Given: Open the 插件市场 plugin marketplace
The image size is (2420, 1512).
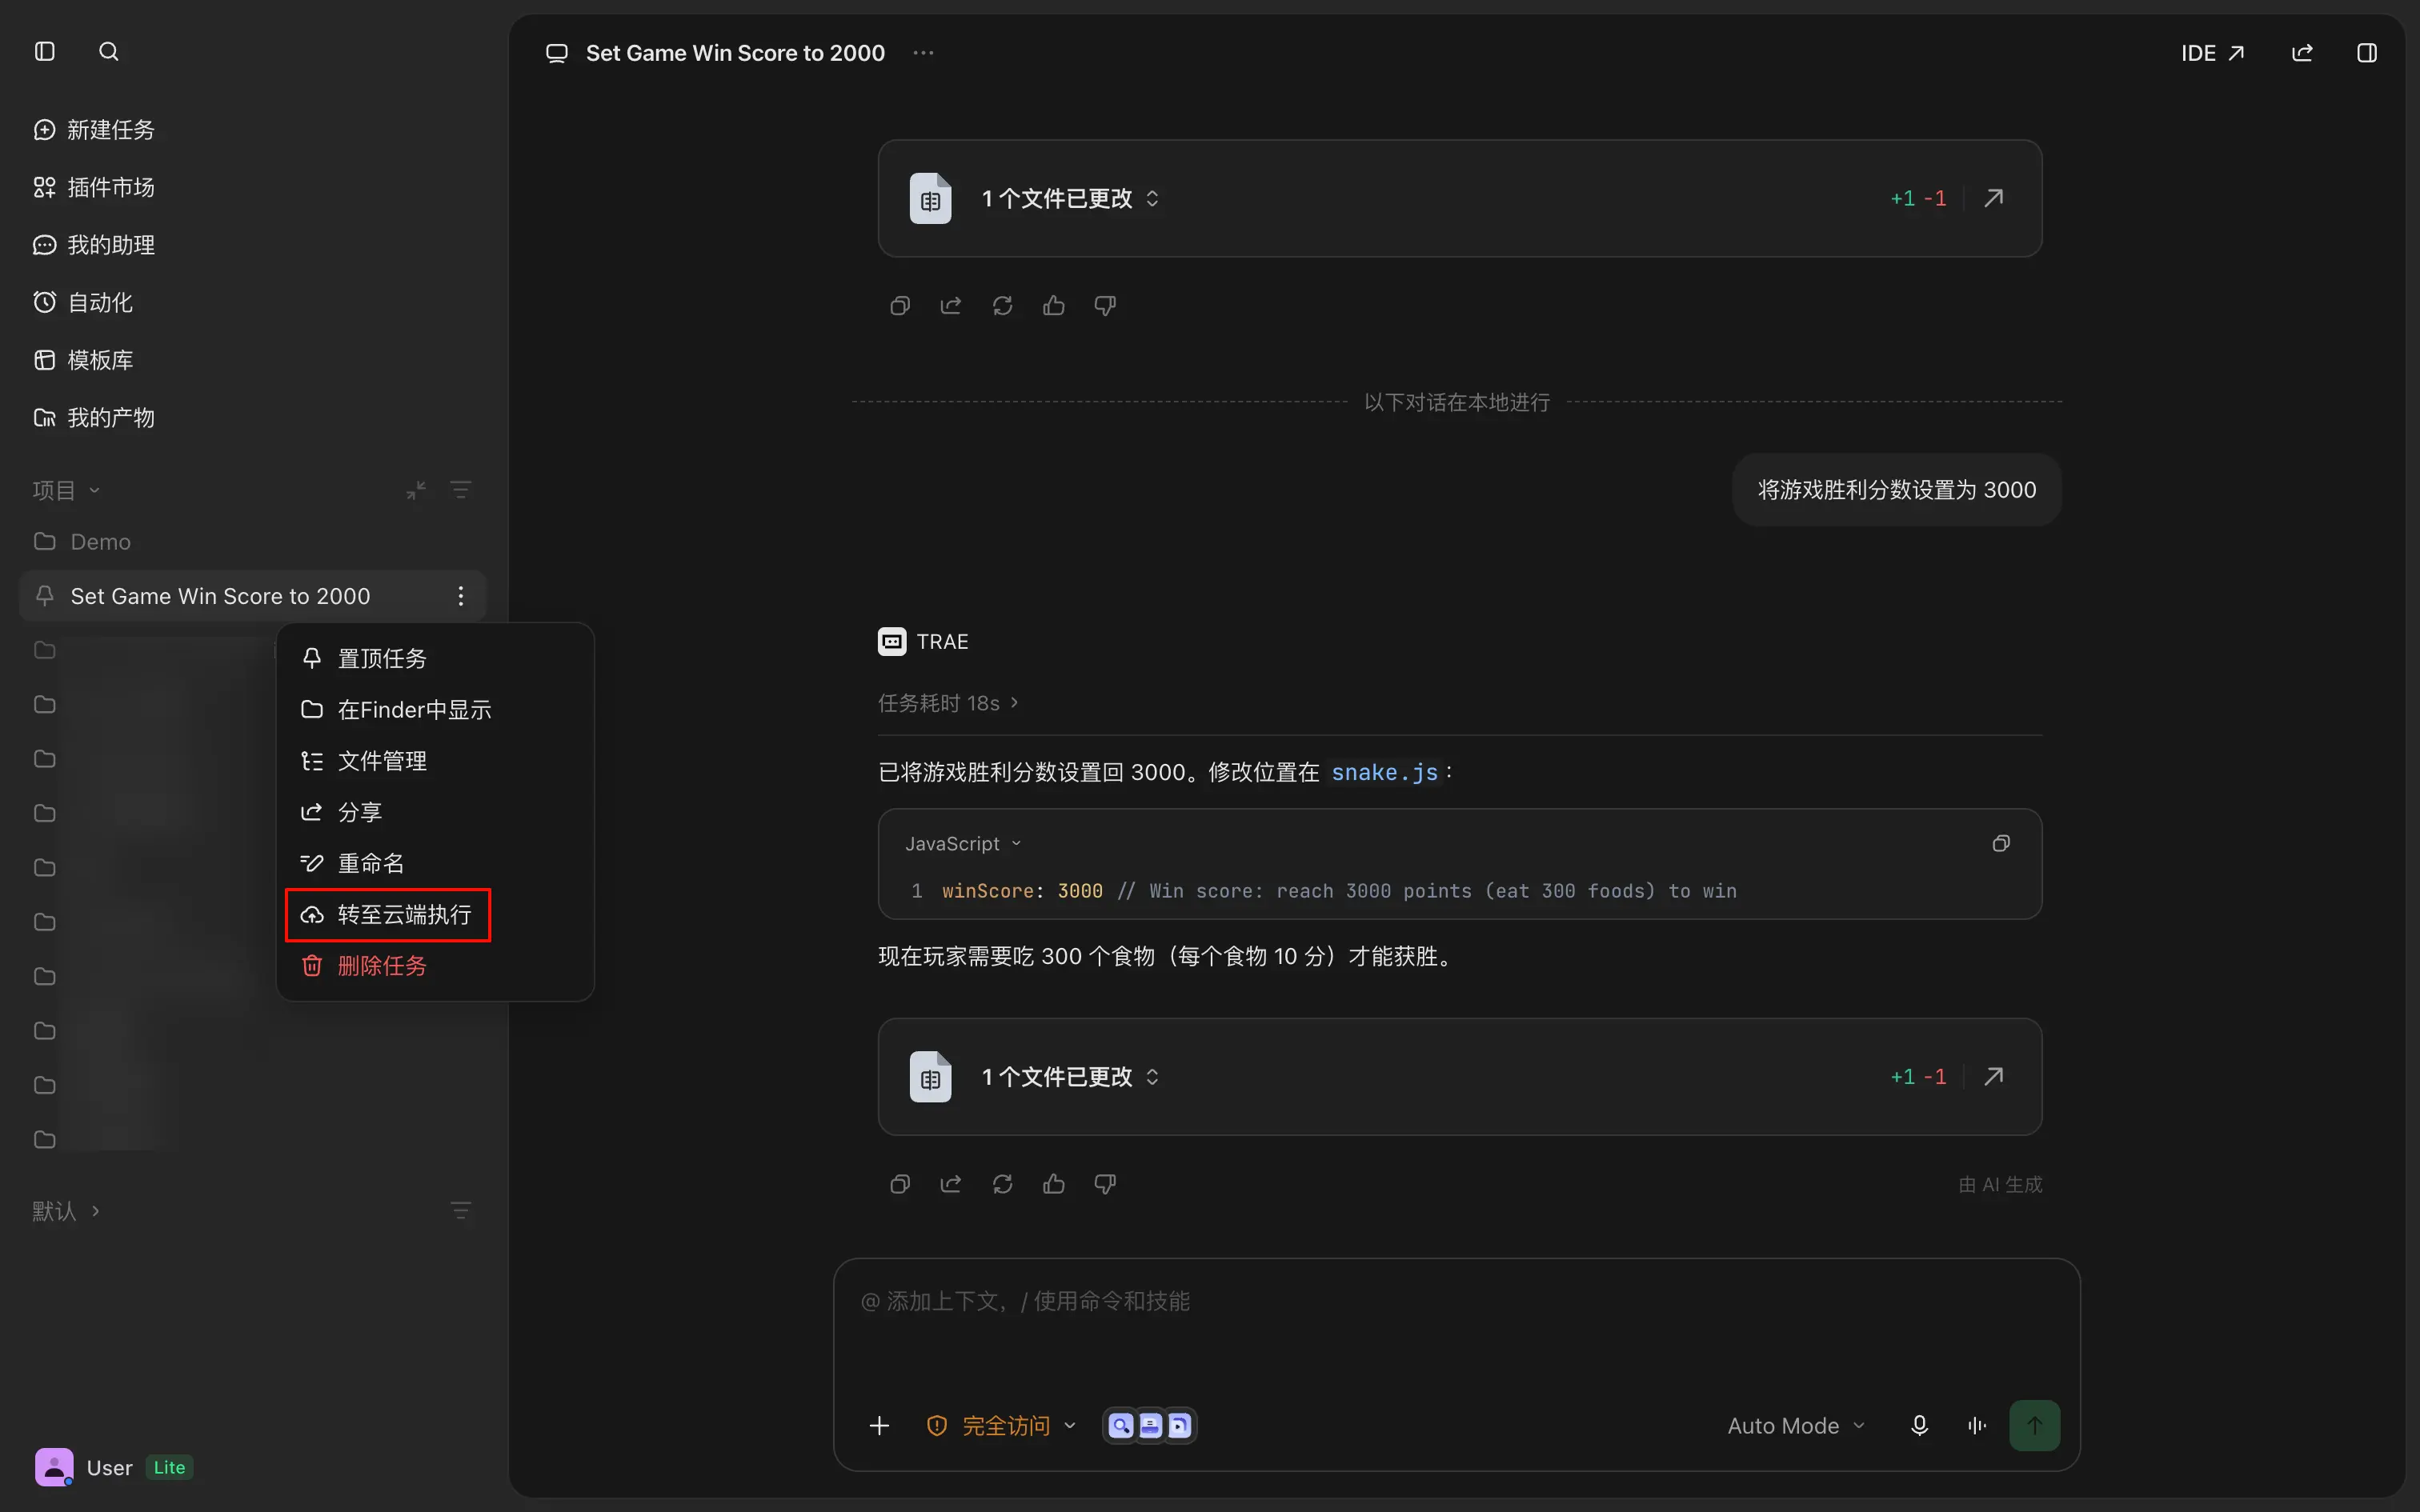Looking at the screenshot, I should (x=94, y=187).
